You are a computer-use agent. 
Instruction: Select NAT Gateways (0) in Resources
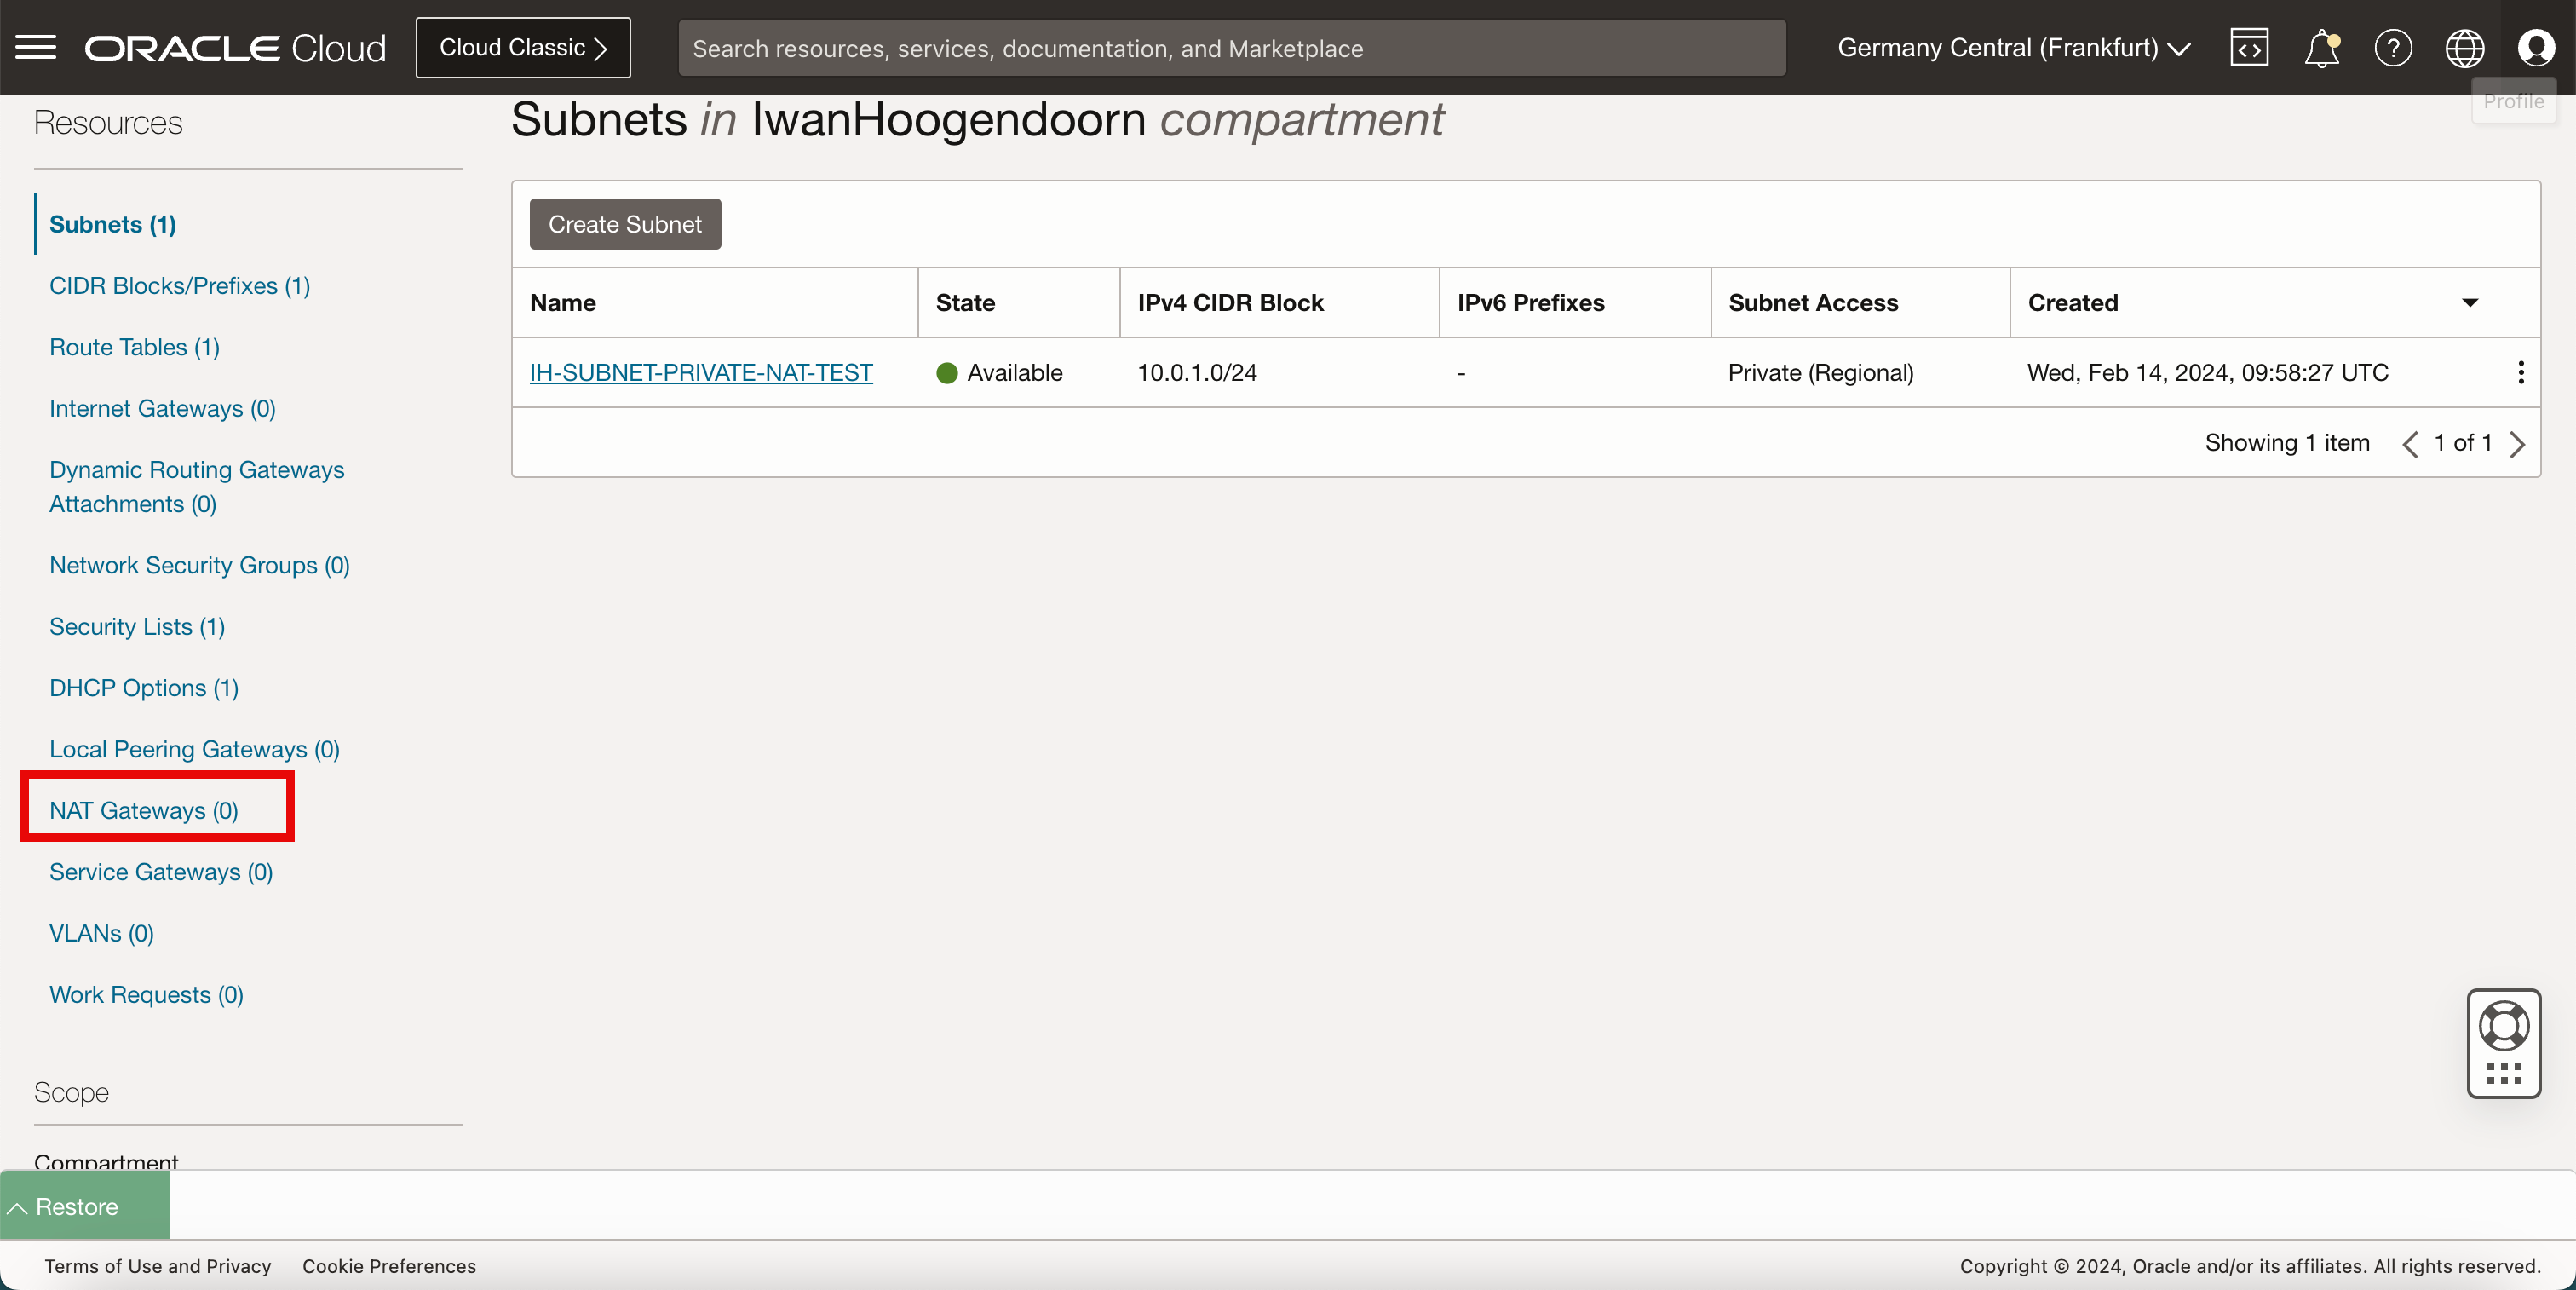(x=143, y=810)
